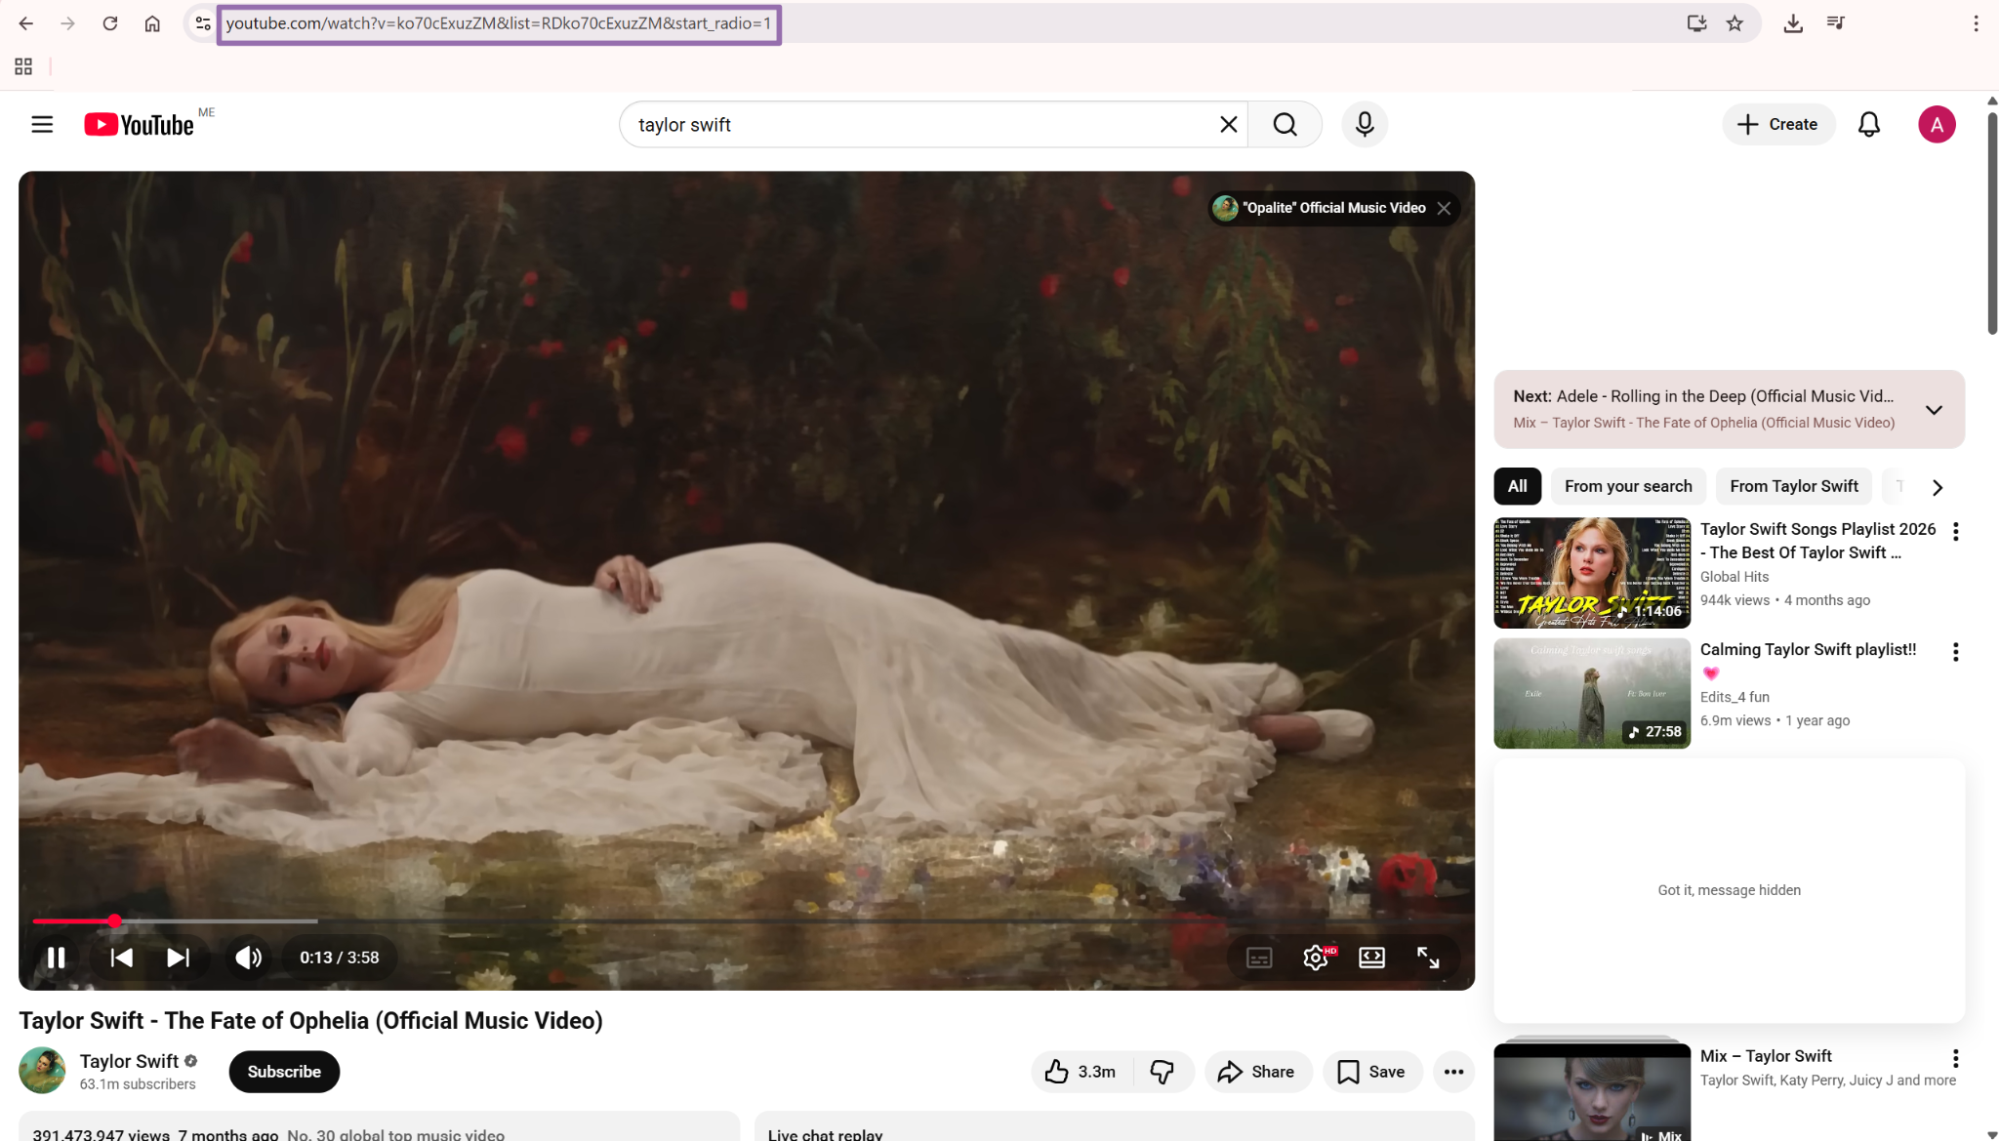
Task: Toggle subtitles closed captions
Action: click(x=1259, y=957)
